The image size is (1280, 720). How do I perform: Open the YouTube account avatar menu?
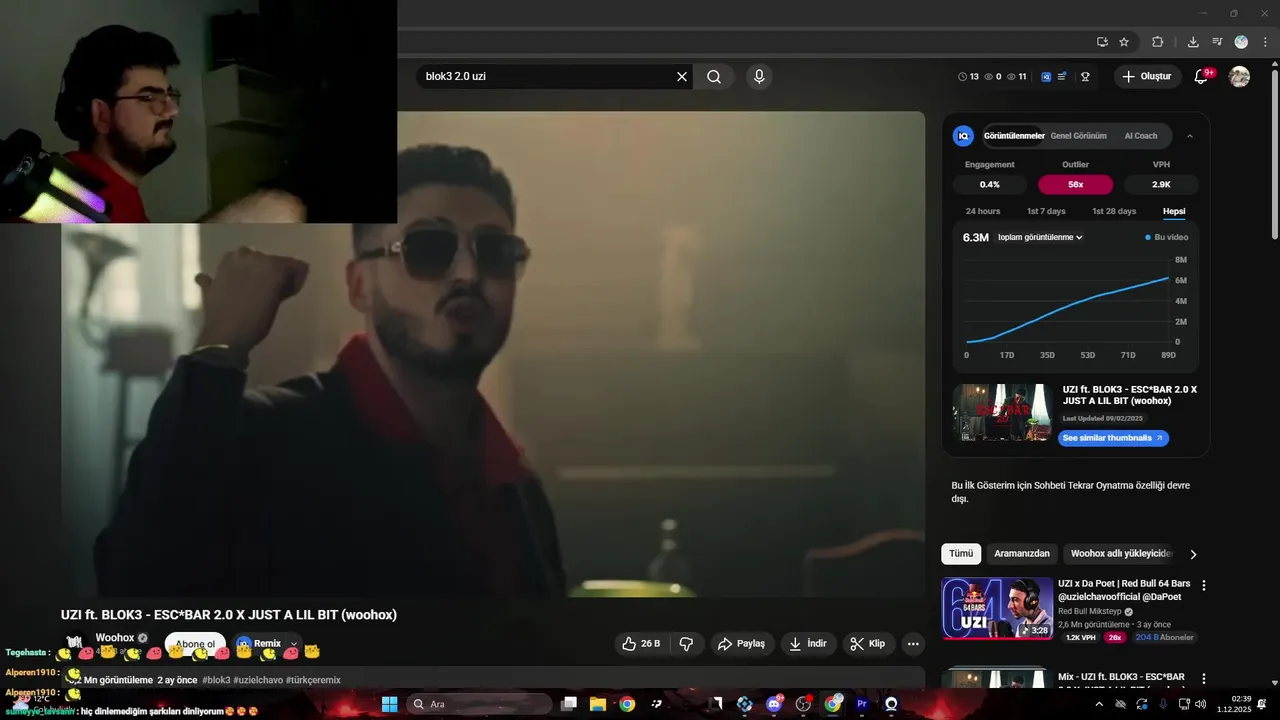tap(1239, 77)
